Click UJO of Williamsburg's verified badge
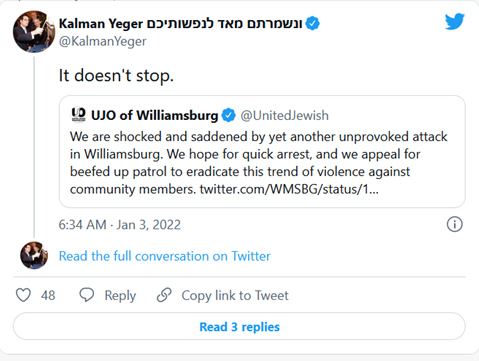 coord(229,115)
